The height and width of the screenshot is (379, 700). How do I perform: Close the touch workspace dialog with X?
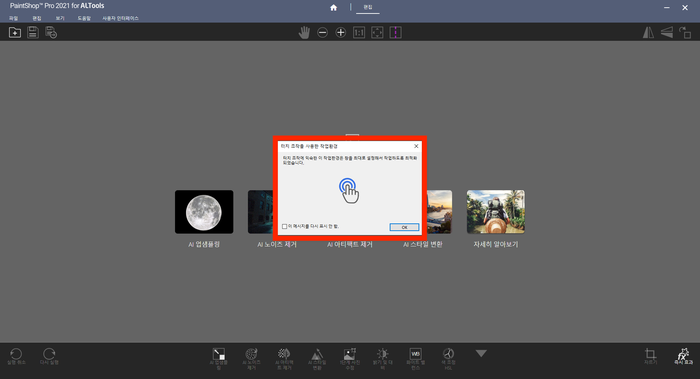coord(416,146)
